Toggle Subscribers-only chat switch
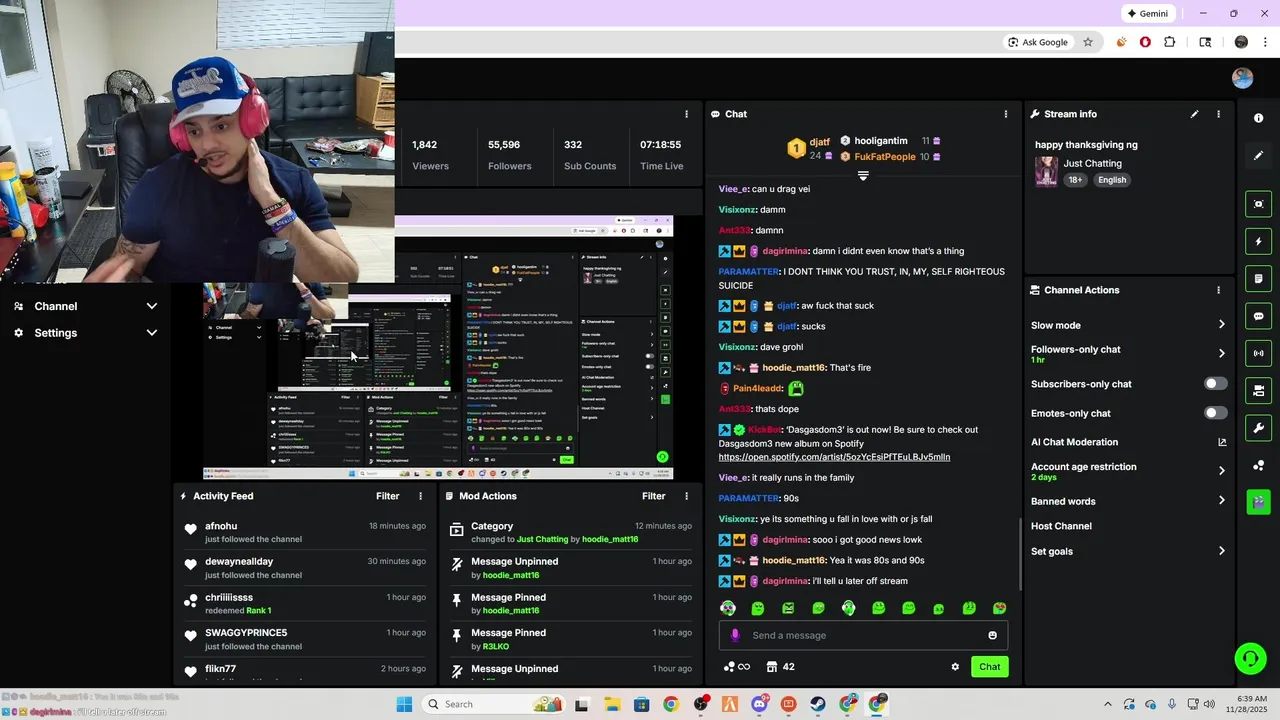The width and height of the screenshot is (1280, 720). tap(1215, 384)
